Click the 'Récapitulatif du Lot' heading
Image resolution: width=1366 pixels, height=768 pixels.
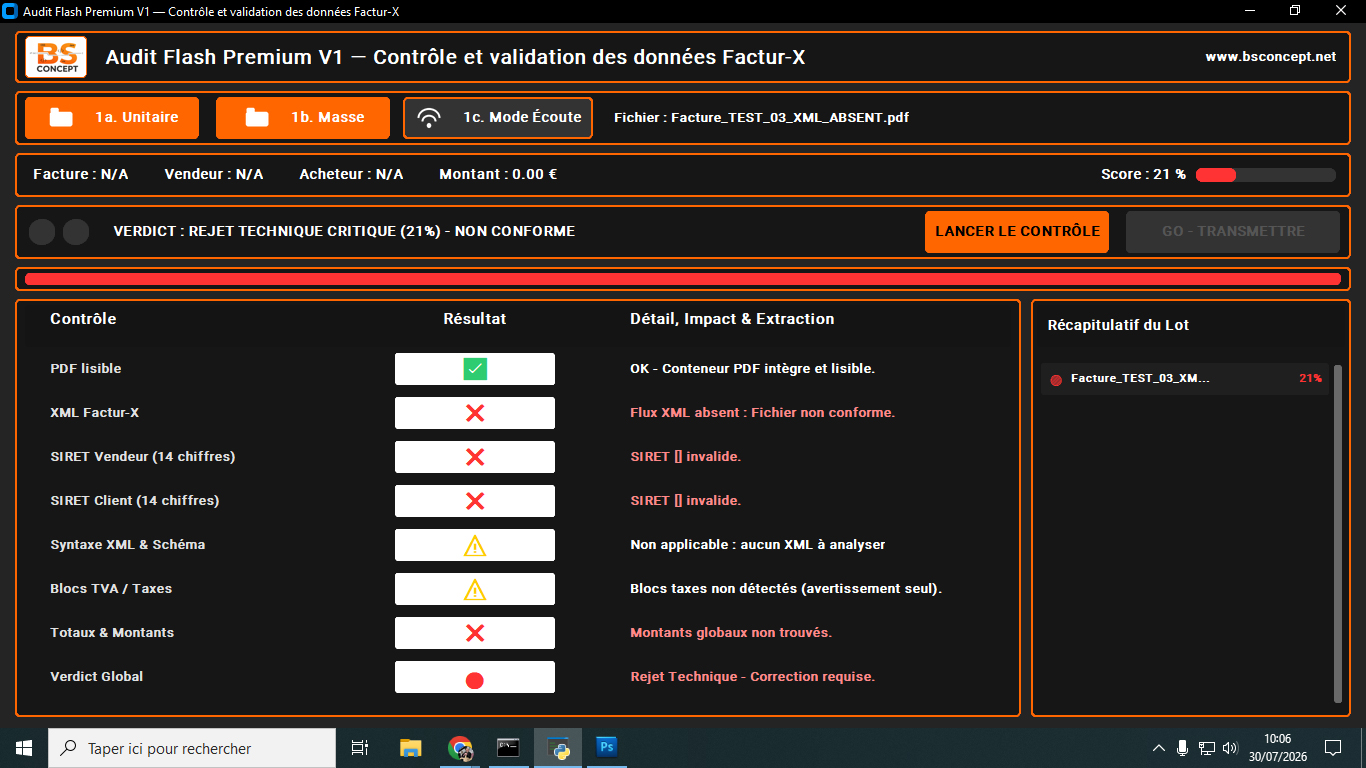[x=1118, y=326]
